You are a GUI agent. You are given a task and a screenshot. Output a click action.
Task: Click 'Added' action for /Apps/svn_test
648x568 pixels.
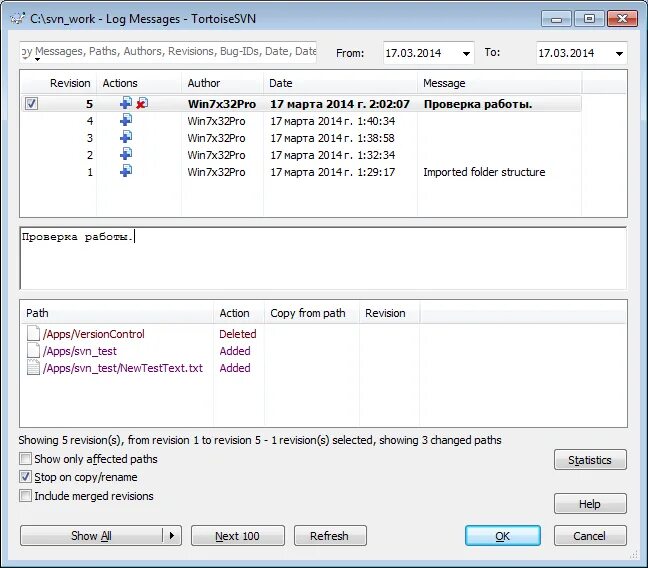click(235, 351)
